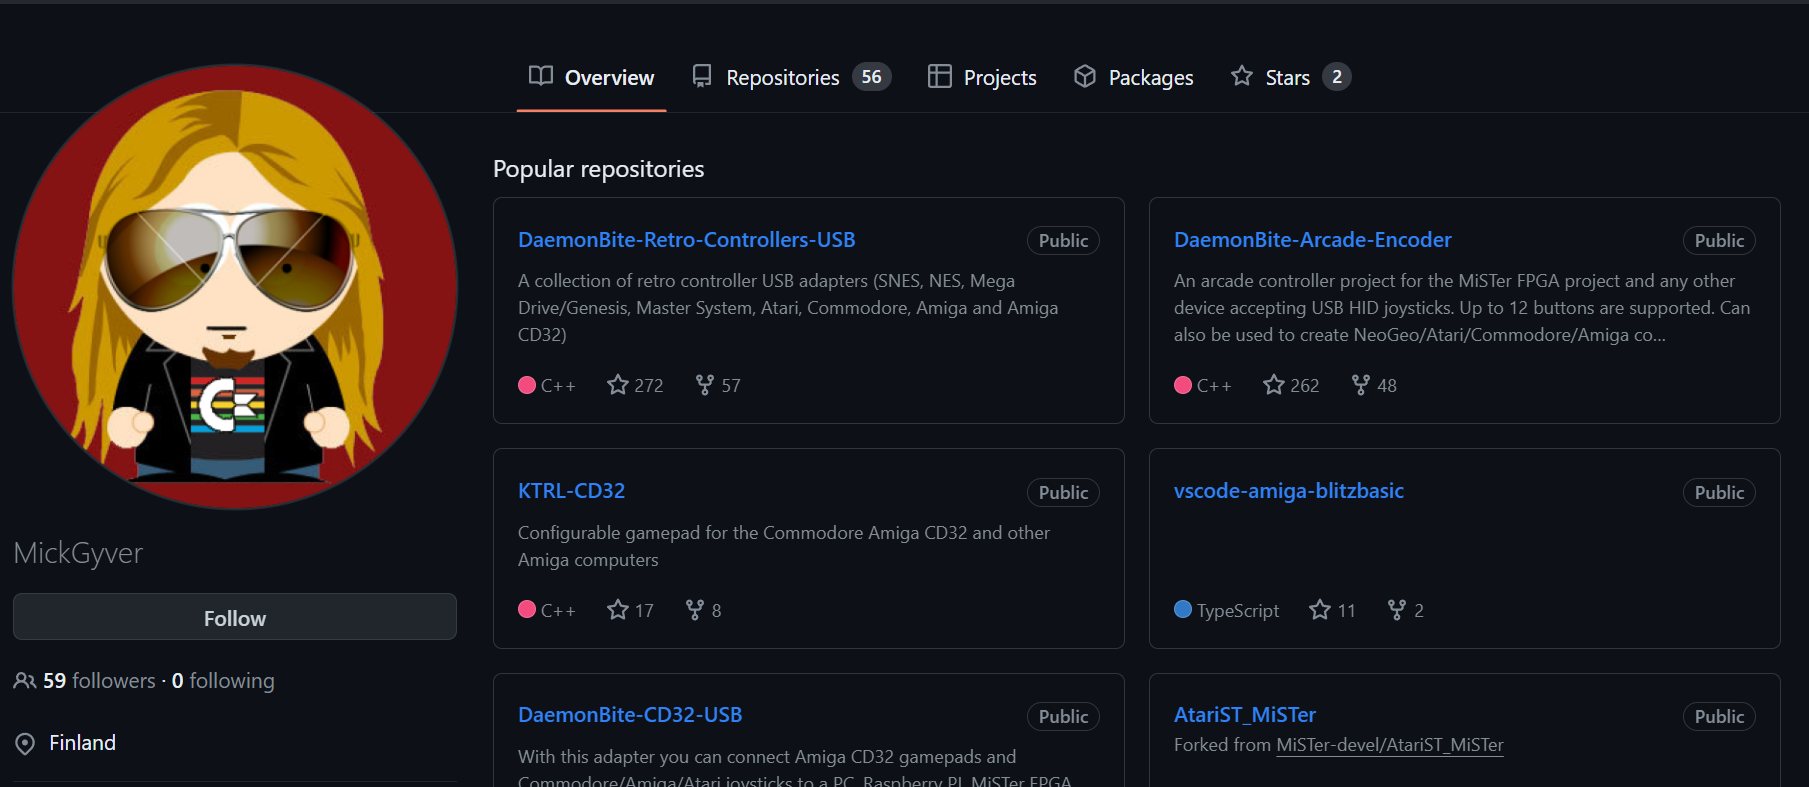Click Public badge on DaemonBite-Retro-Controllers-USB

point(1063,240)
